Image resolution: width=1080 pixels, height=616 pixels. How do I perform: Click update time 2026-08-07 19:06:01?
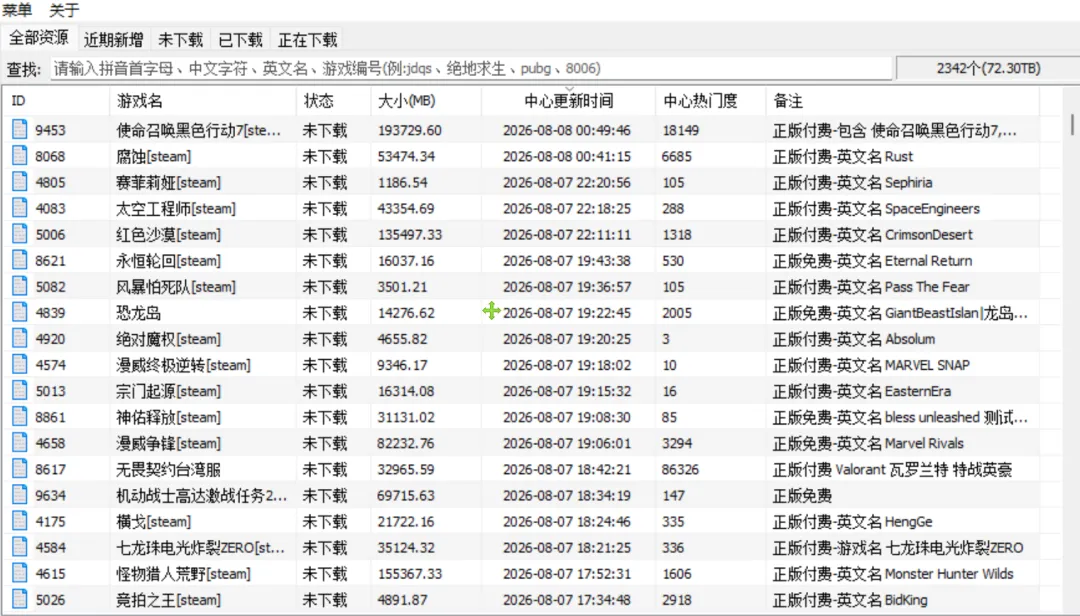point(566,444)
